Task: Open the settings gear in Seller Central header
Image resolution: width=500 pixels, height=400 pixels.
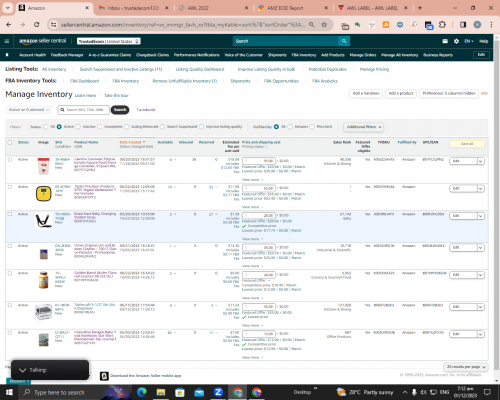Action: point(456,41)
